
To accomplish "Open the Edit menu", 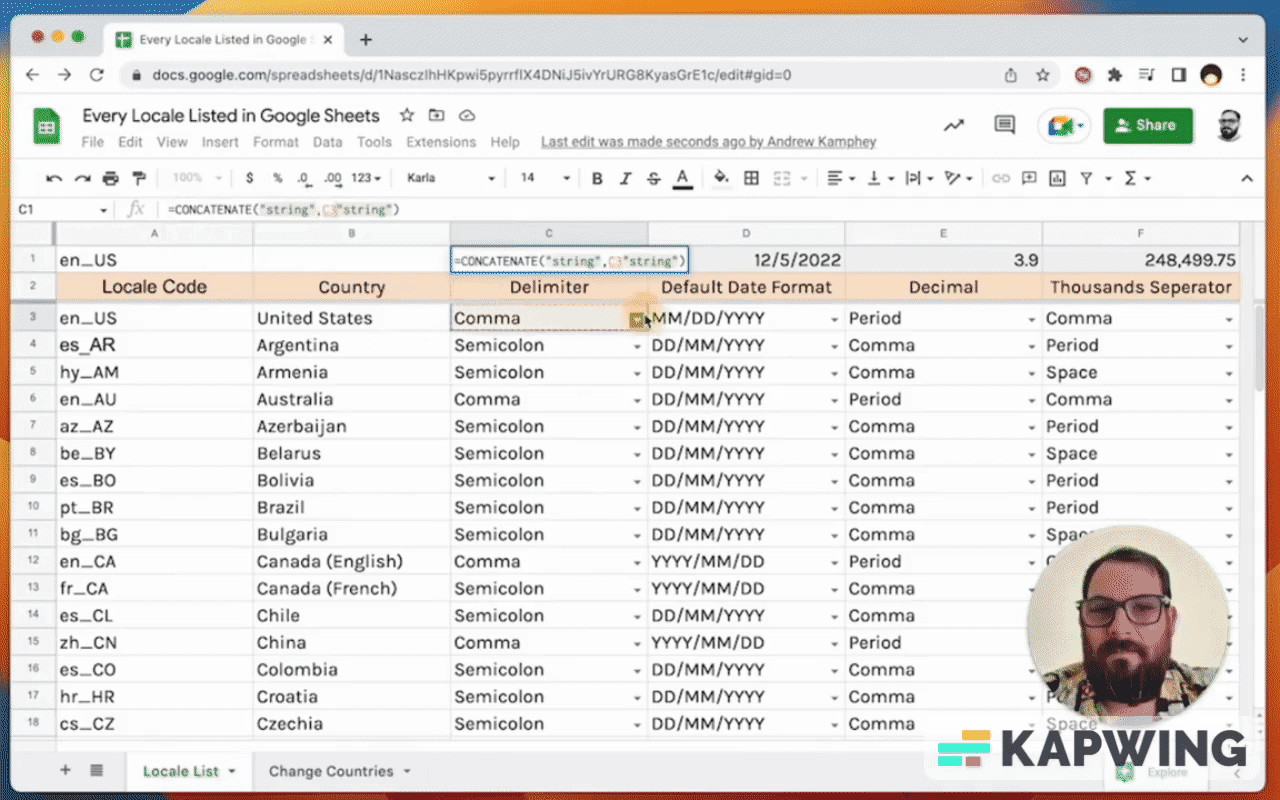I will point(130,142).
